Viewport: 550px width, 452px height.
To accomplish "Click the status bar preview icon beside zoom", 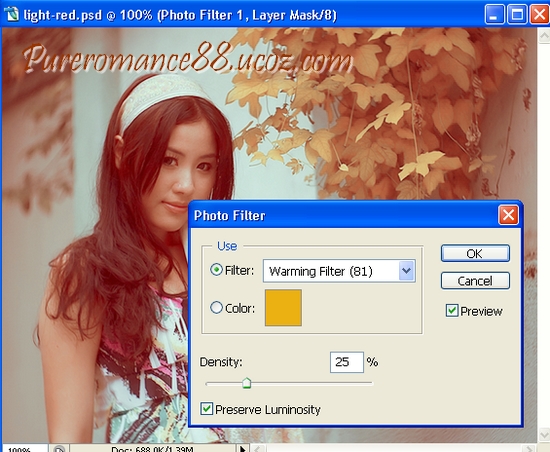I will (59, 448).
